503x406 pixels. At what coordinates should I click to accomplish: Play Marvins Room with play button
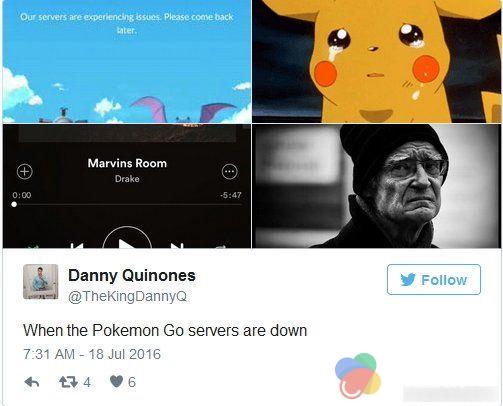pos(127,237)
